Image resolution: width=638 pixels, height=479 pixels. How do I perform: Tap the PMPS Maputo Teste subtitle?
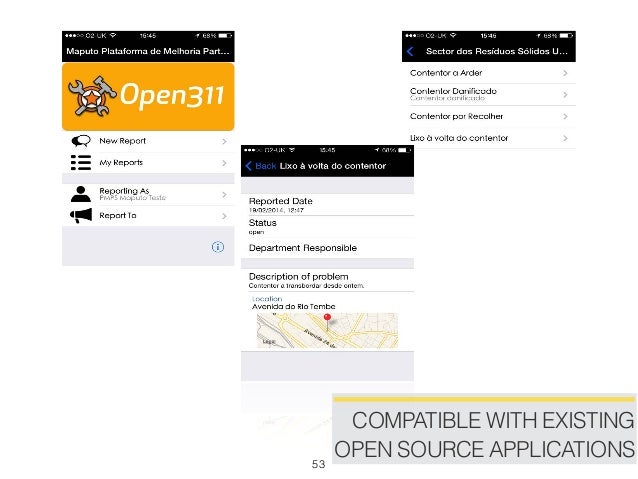(133, 198)
